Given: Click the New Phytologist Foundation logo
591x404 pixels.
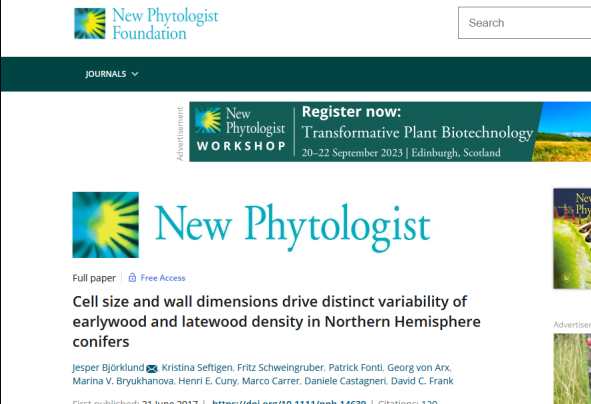Looking at the screenshot, I should [146, 23].
